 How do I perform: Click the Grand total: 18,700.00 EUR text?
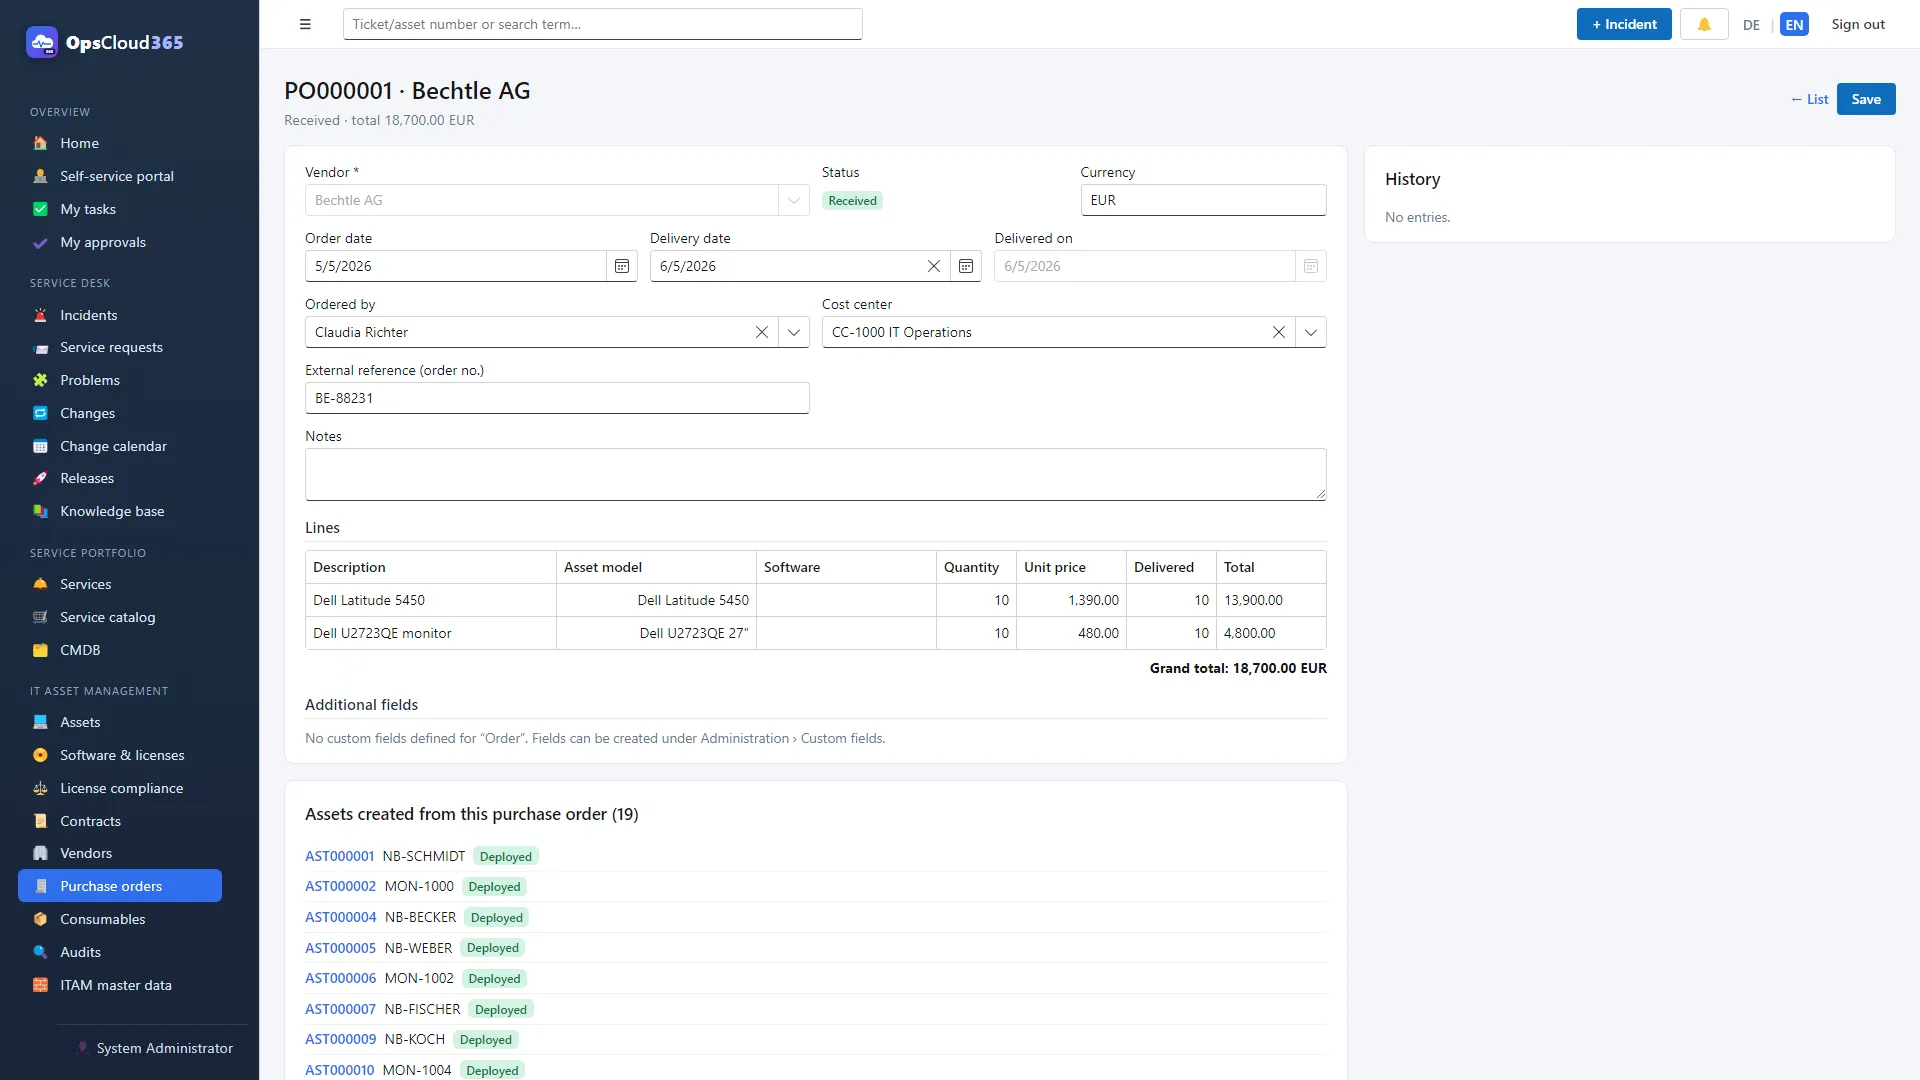click(1238, 668)
